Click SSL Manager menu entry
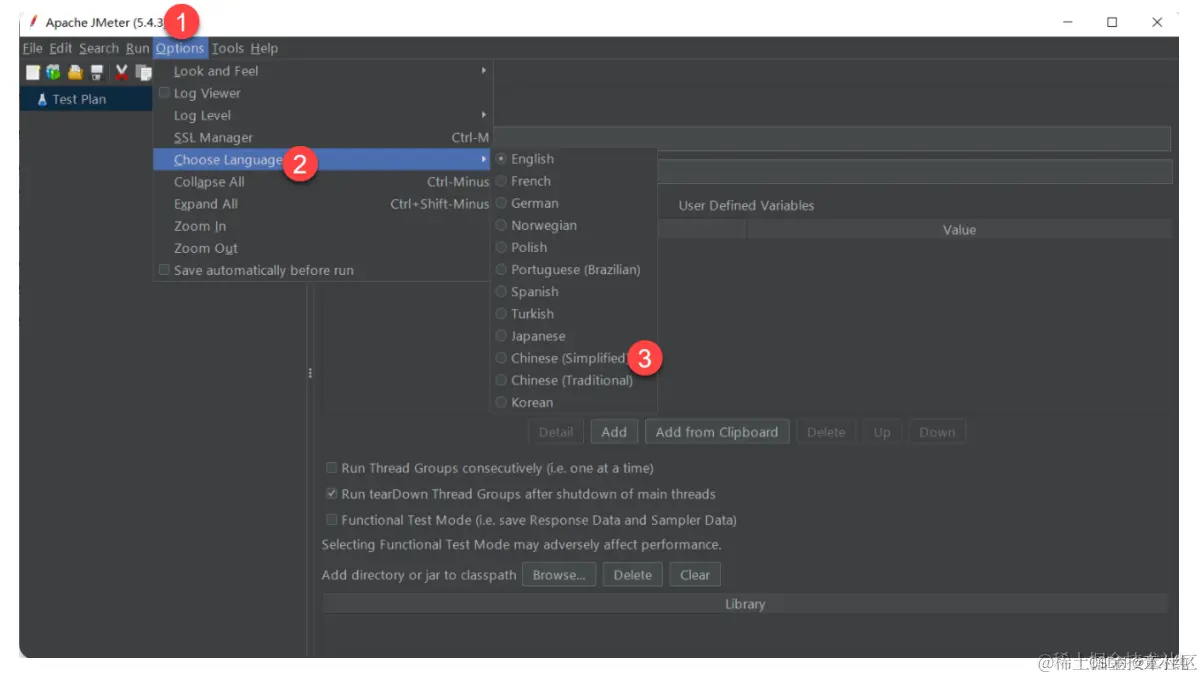This screenshot has height=679, width=1204. (x=322, y=137)
